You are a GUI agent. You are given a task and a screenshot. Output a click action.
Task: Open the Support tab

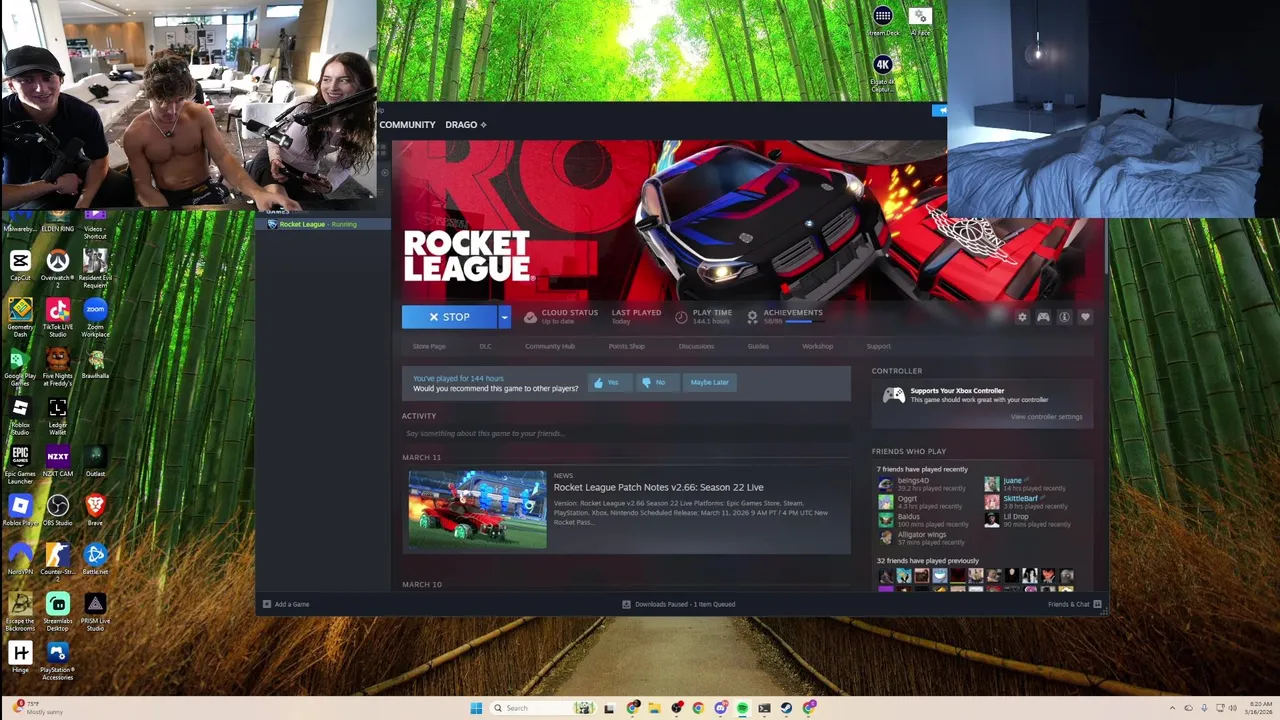(878, 346)
